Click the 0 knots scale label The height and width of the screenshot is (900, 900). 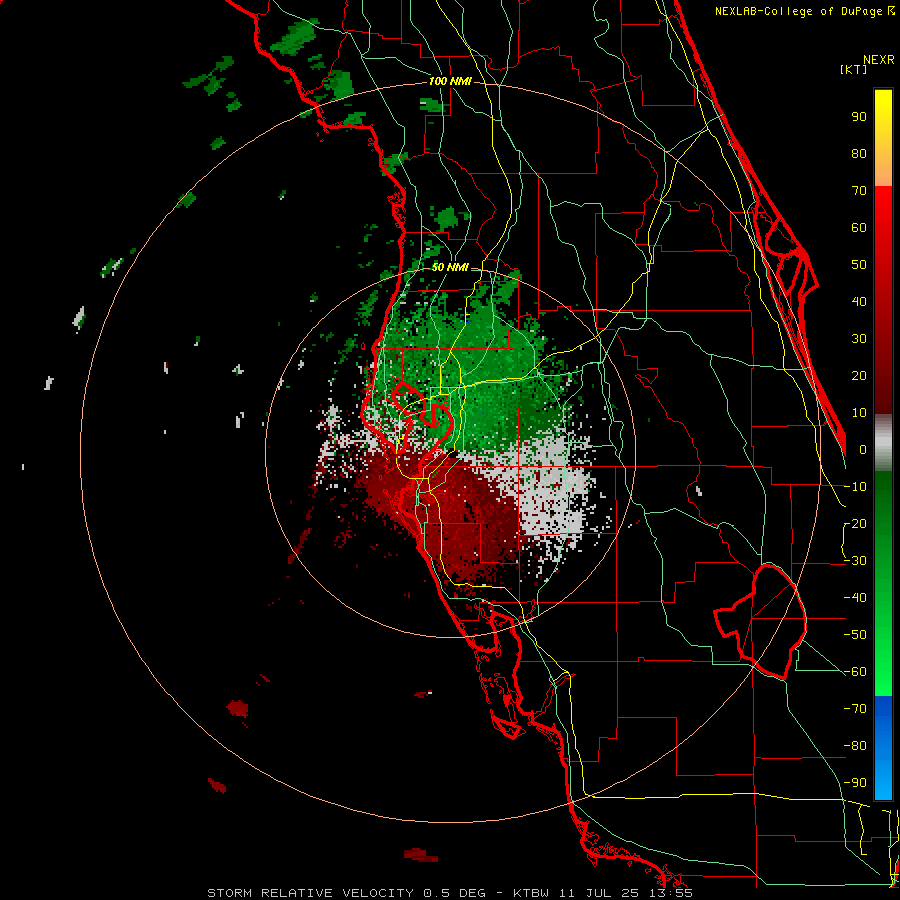coord(863,449)
